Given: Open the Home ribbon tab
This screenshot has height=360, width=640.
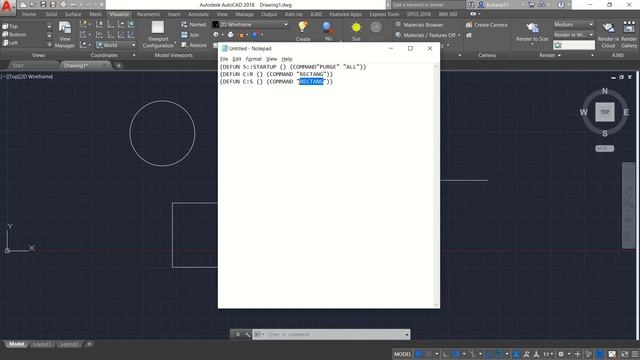Looking at the screenshot, I should (x=29, y=14).
